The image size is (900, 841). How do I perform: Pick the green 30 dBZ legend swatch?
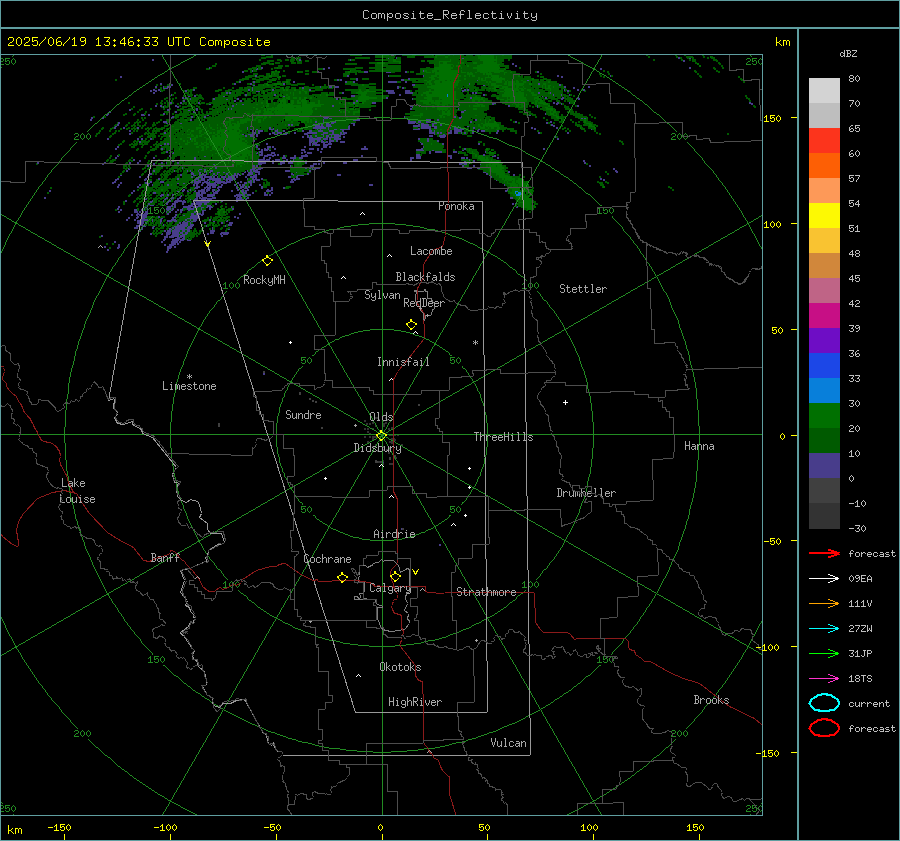coord(824,415)
